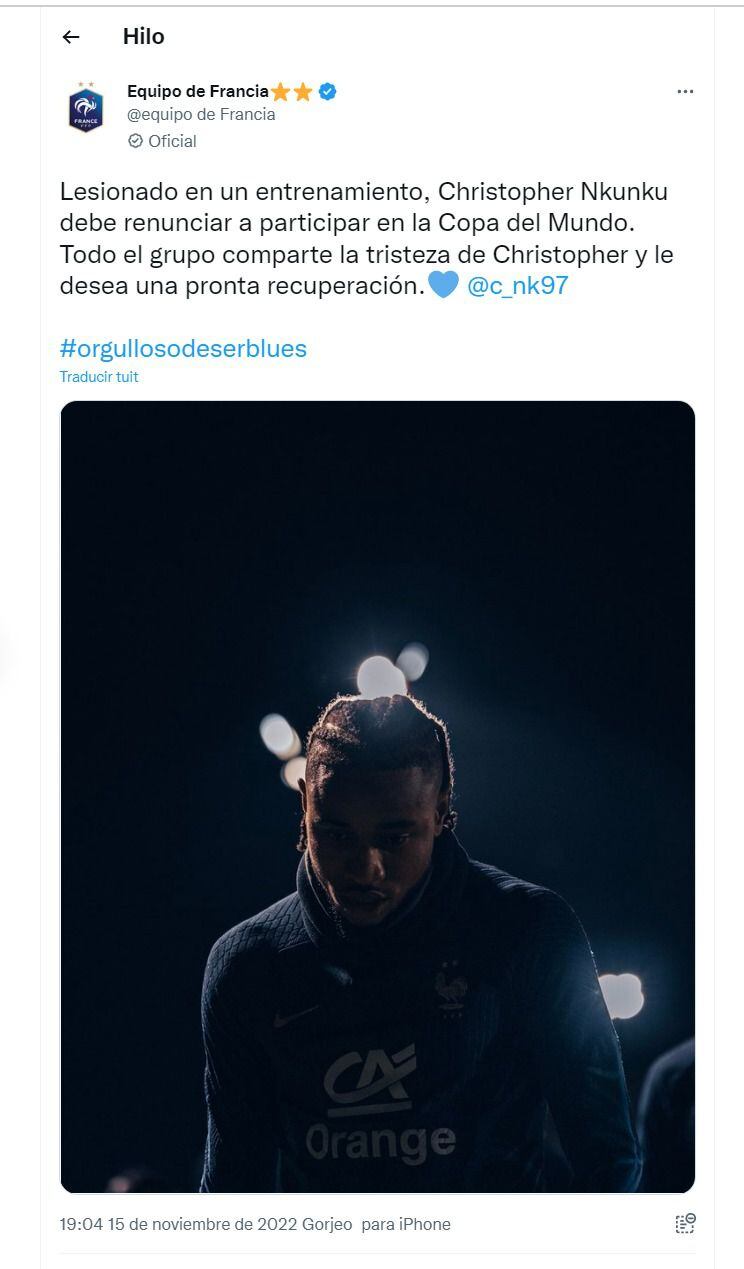This screenshot has width=744, height=1269.
Task: Click the blue verified badge
Action: pos(328,92)
